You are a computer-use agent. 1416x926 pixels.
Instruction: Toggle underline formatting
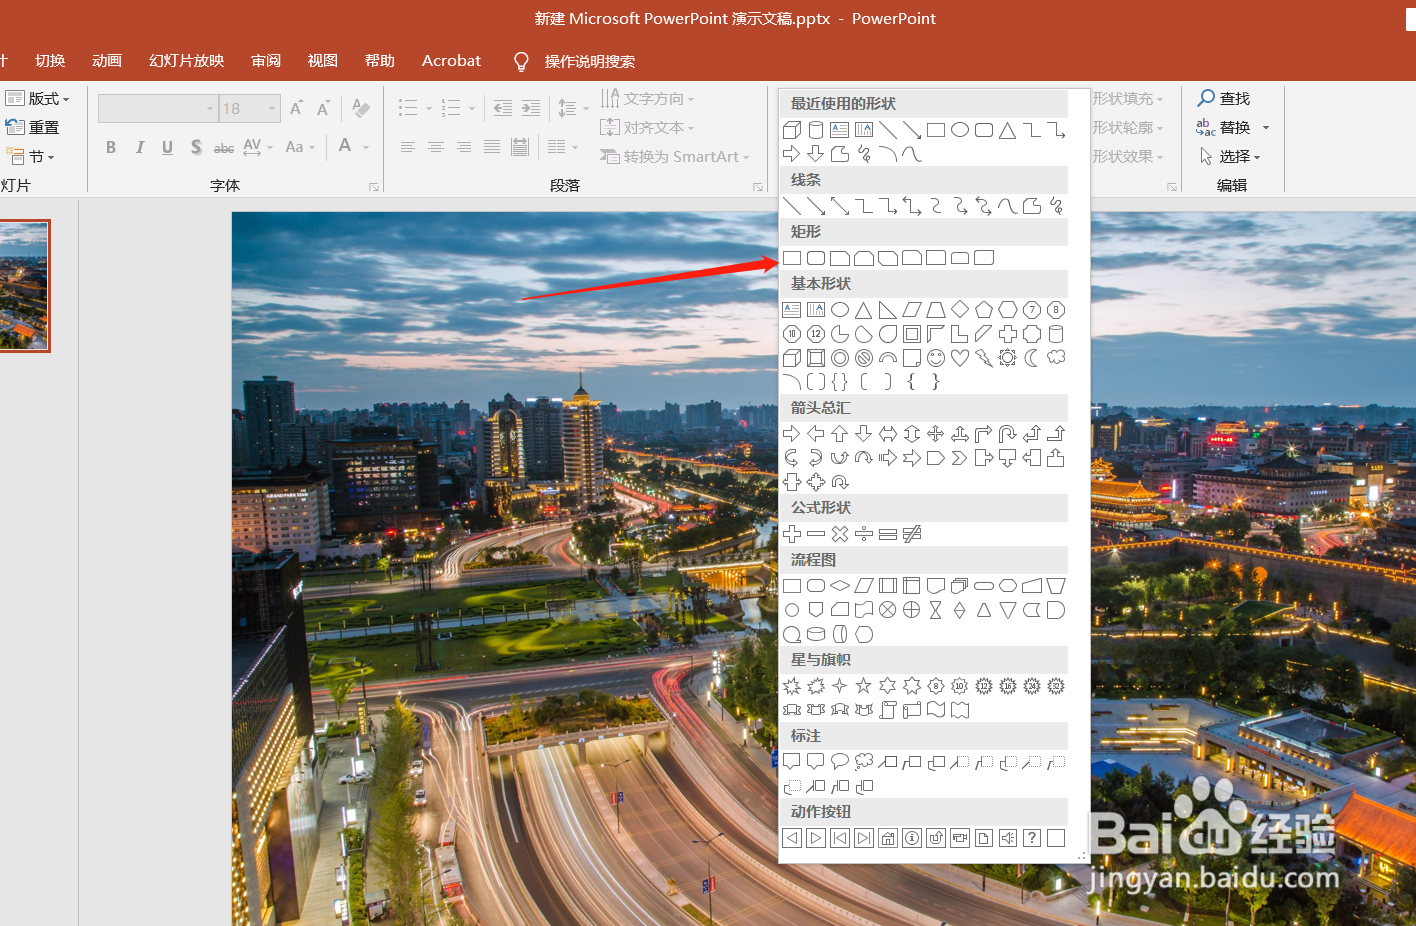[167, 147]
